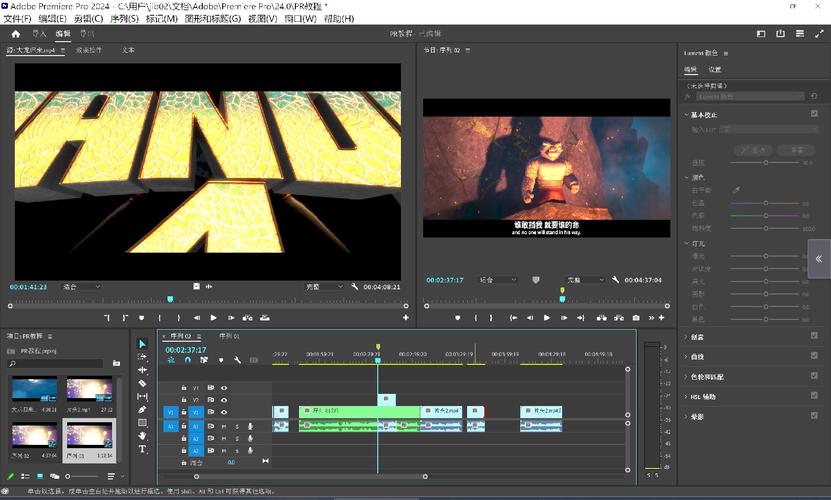Image resolution: width=831 pixels, height=500 pixels.
Task: Solo audio track A2
Action: 237,438
